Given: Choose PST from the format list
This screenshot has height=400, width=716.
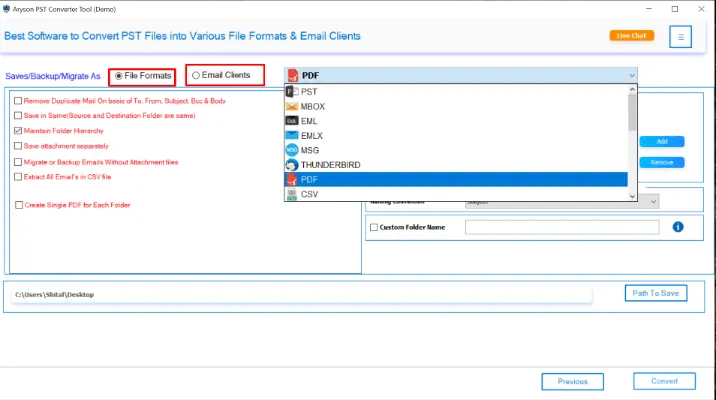Looking at the screenshot, I should [x=456, y=92].
